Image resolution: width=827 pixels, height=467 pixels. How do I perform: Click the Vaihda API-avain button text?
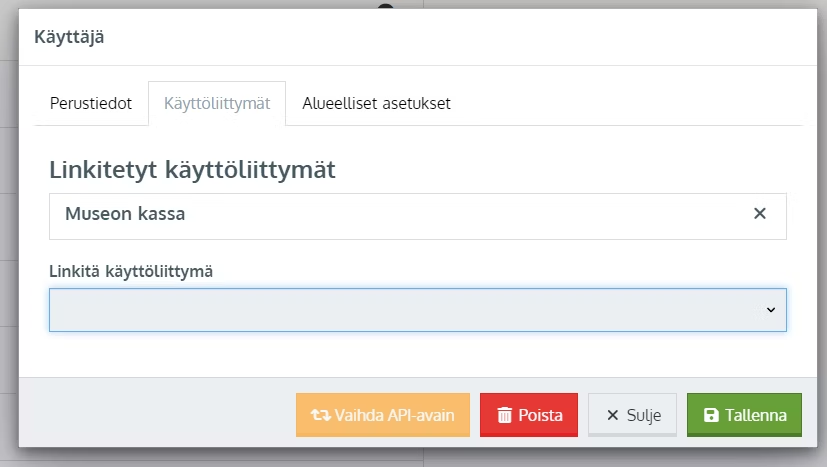[394, 415]
